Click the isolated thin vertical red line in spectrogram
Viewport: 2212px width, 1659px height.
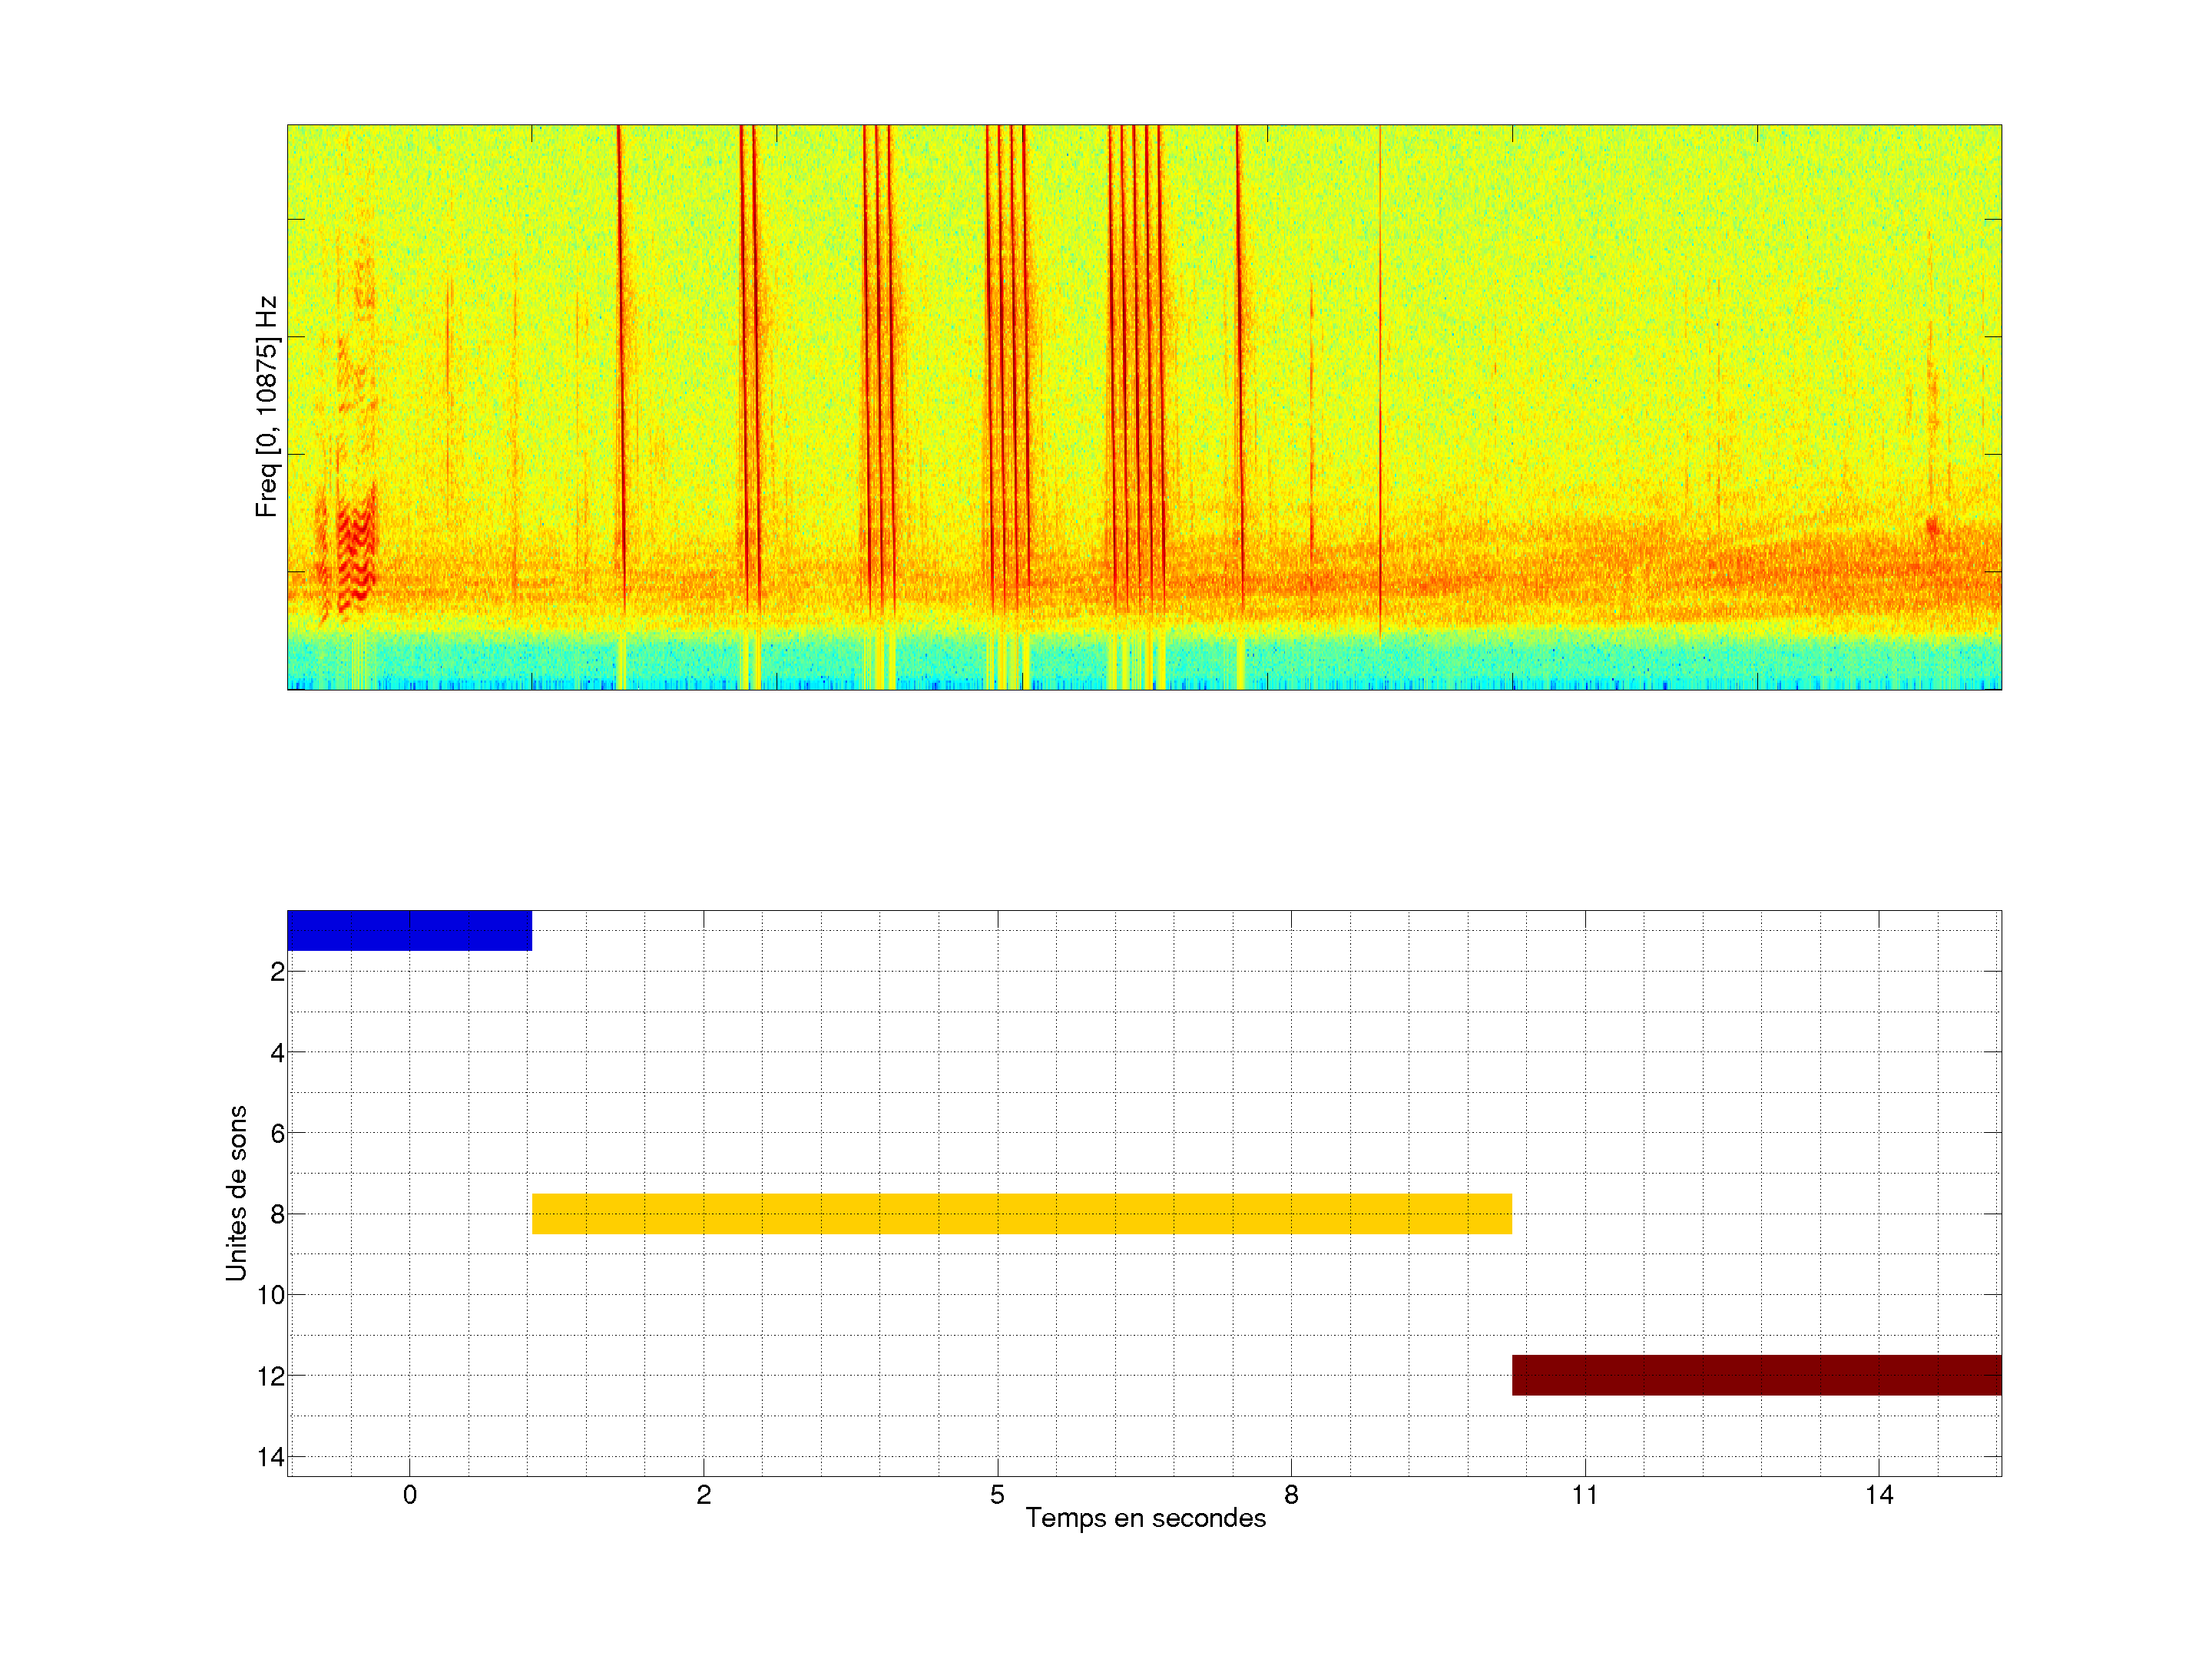click(1380, 380)
